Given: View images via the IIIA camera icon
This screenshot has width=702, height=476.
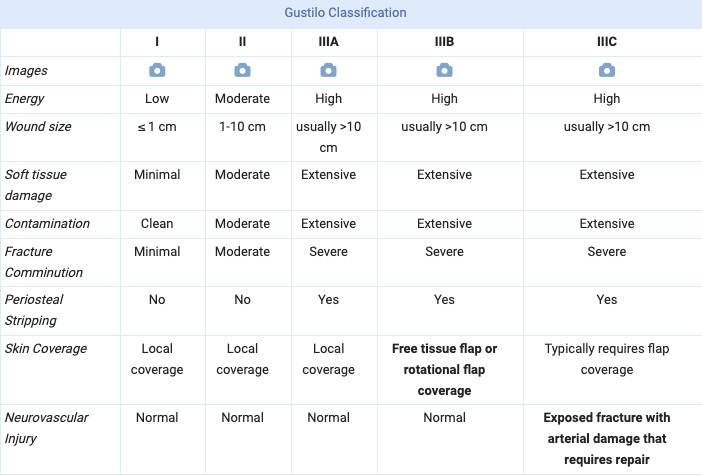Looking at the screenshot, I should [x=328, y=70].
